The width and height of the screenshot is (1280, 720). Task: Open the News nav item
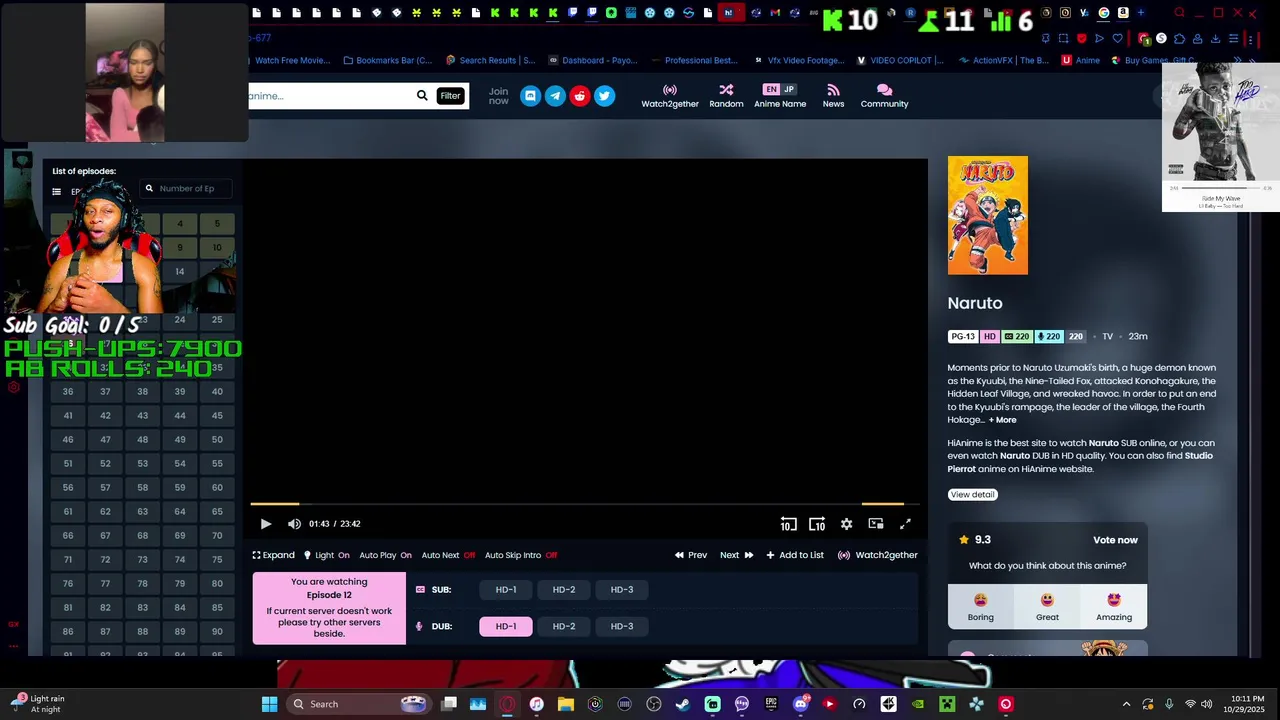(x=833, y=96)
